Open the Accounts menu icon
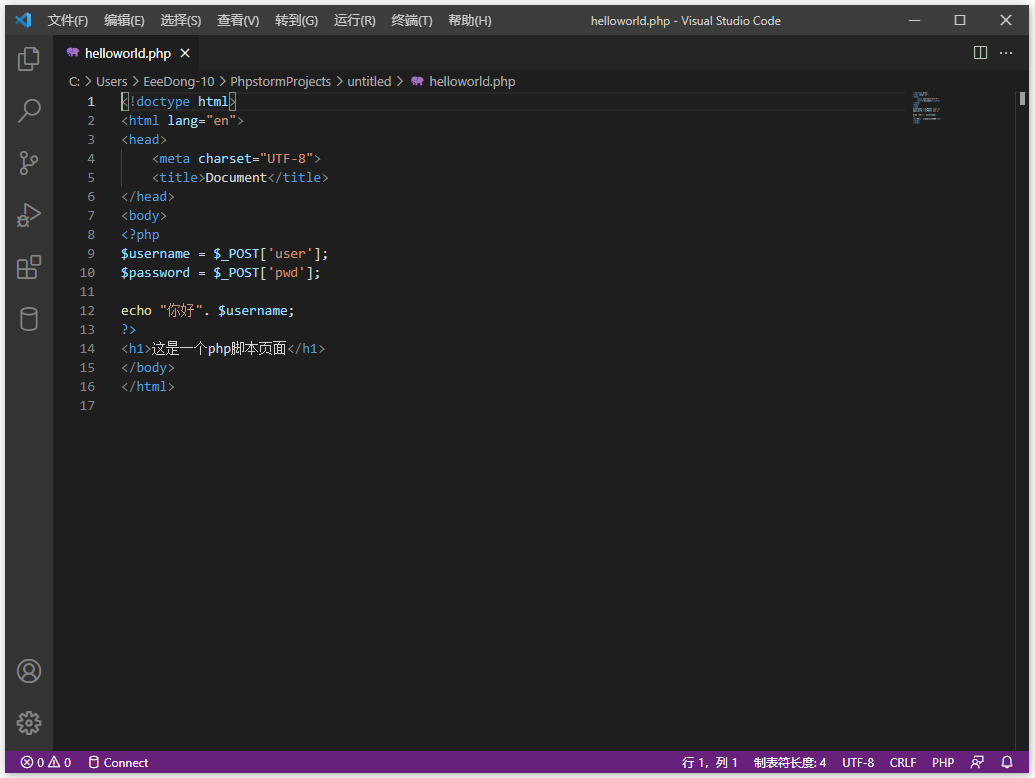Screen dimensions: 1035x778 point(29,671)
